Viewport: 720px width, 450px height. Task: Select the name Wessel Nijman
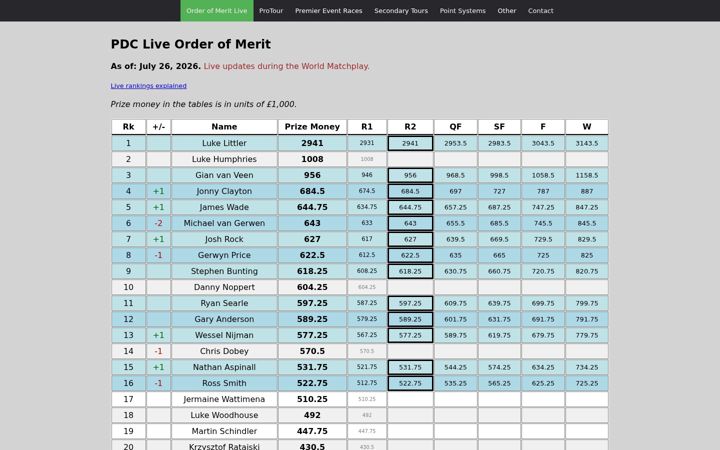pyautogui.click(x=224, y=335)
